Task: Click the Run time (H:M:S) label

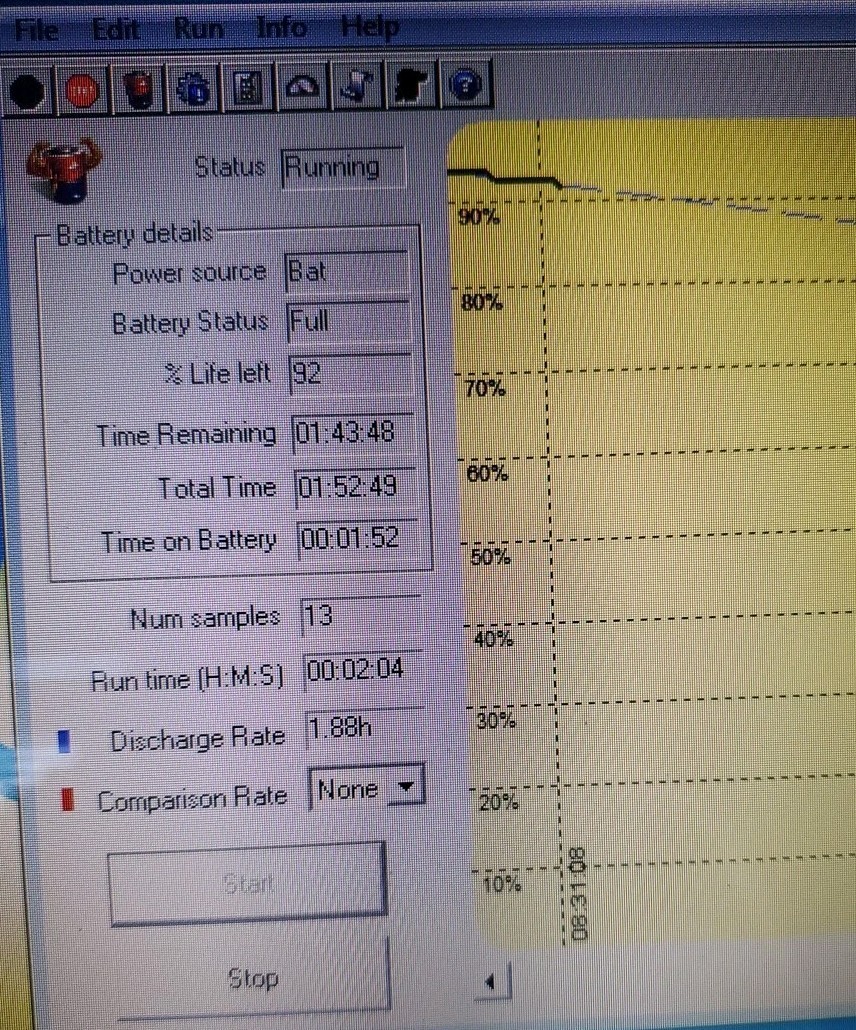Action: click(187, 680)
